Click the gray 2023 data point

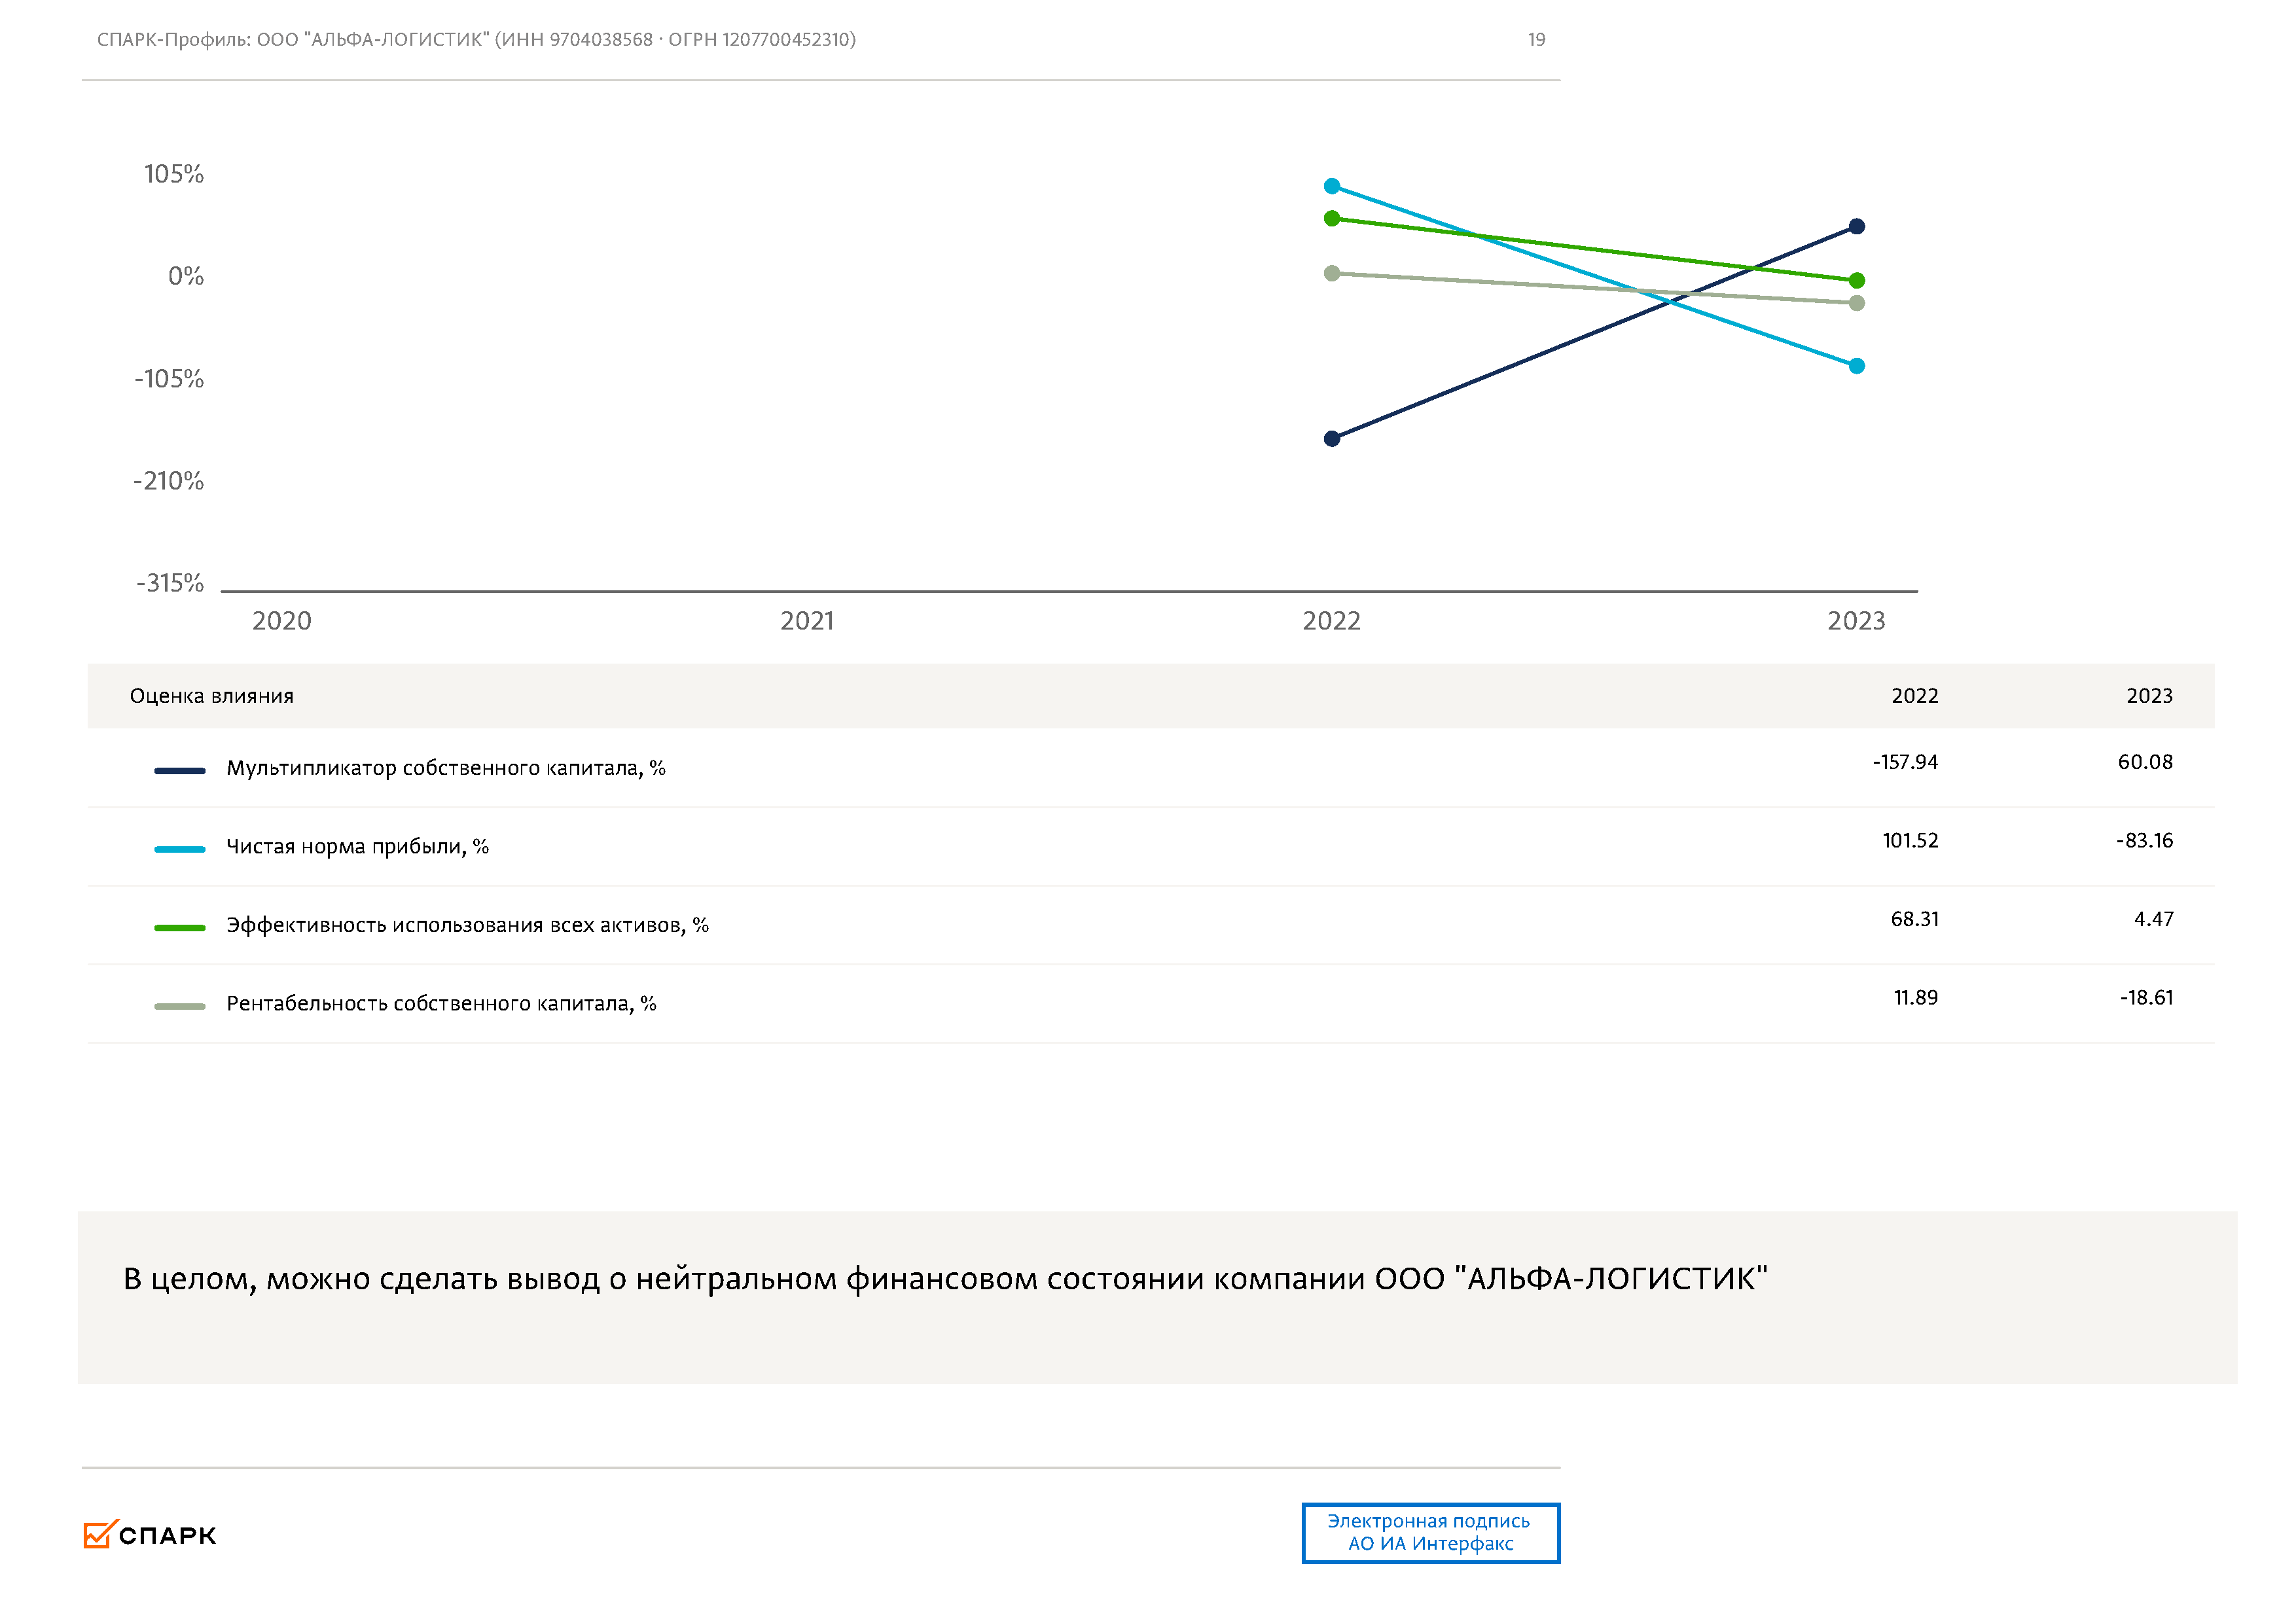tap(1856, 303)
